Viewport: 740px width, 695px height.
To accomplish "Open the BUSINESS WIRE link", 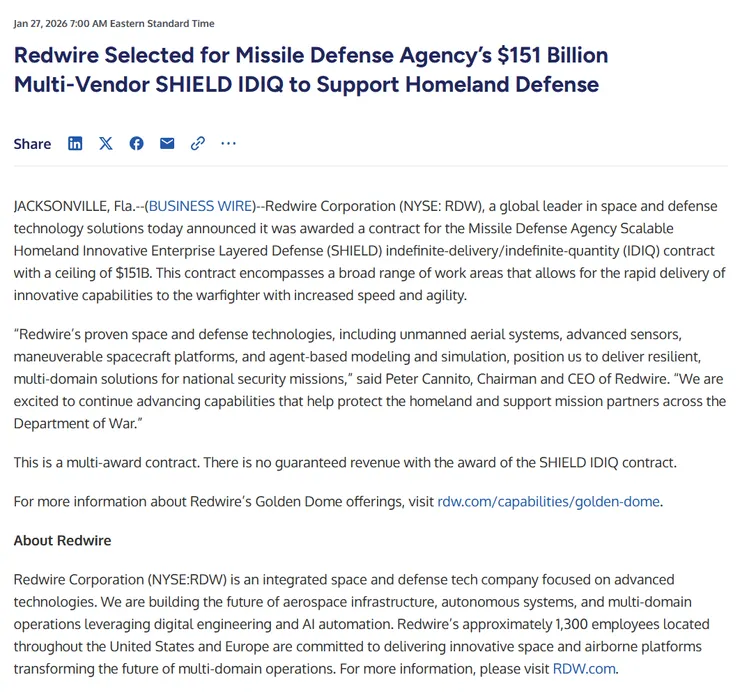I will [200, 206].
